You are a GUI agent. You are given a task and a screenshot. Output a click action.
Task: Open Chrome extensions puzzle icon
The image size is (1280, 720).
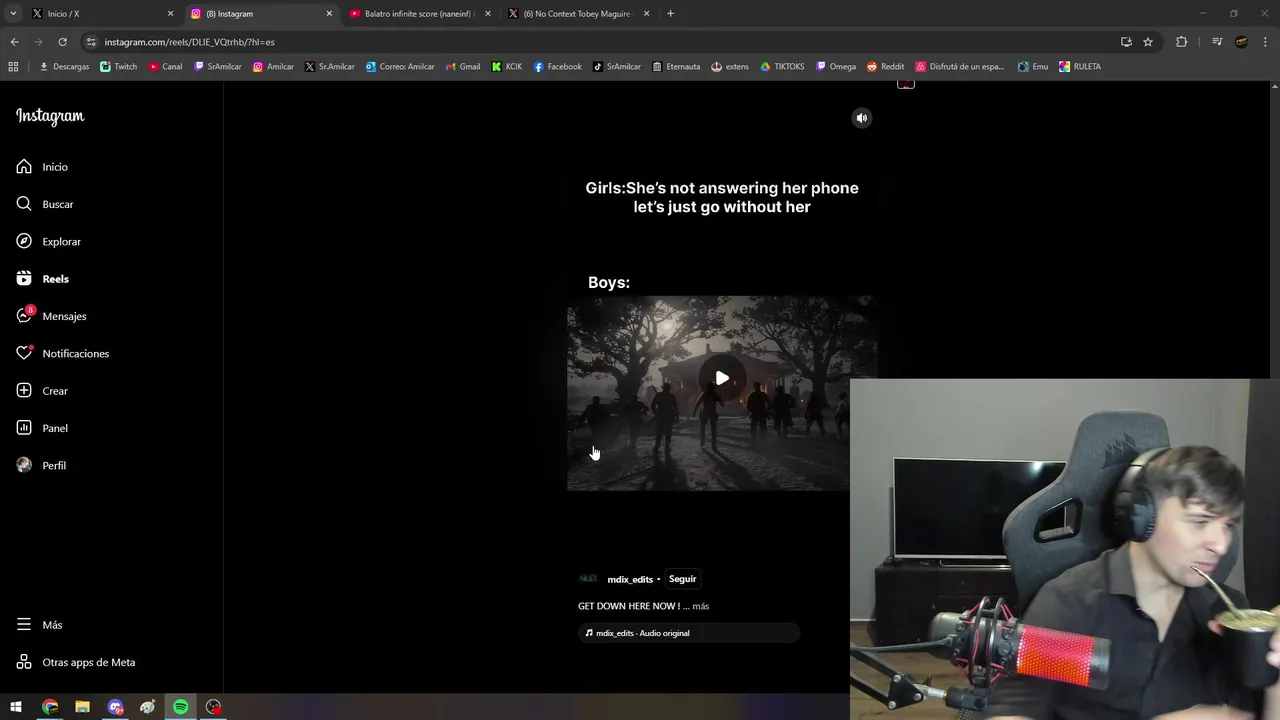point(1181,42)
